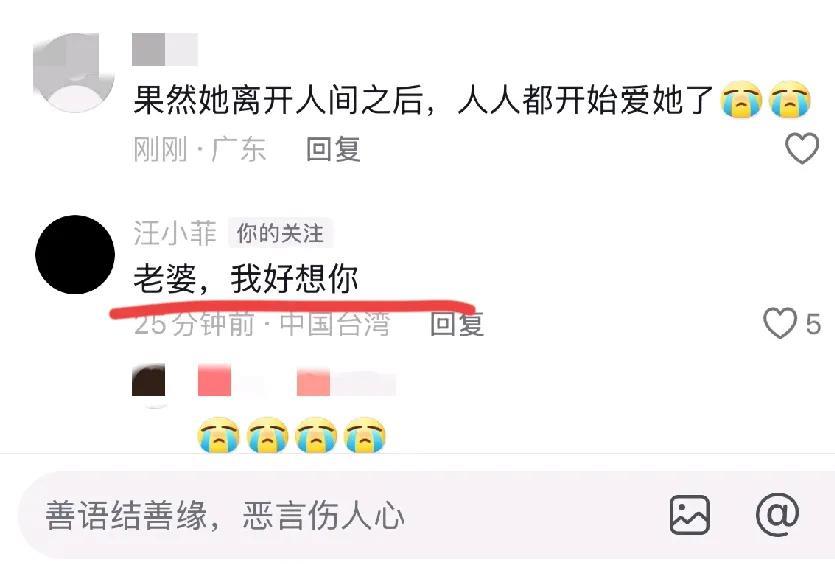Open the image picker in comment box
Screen dimensions: 835x564
tap(690, 515)
